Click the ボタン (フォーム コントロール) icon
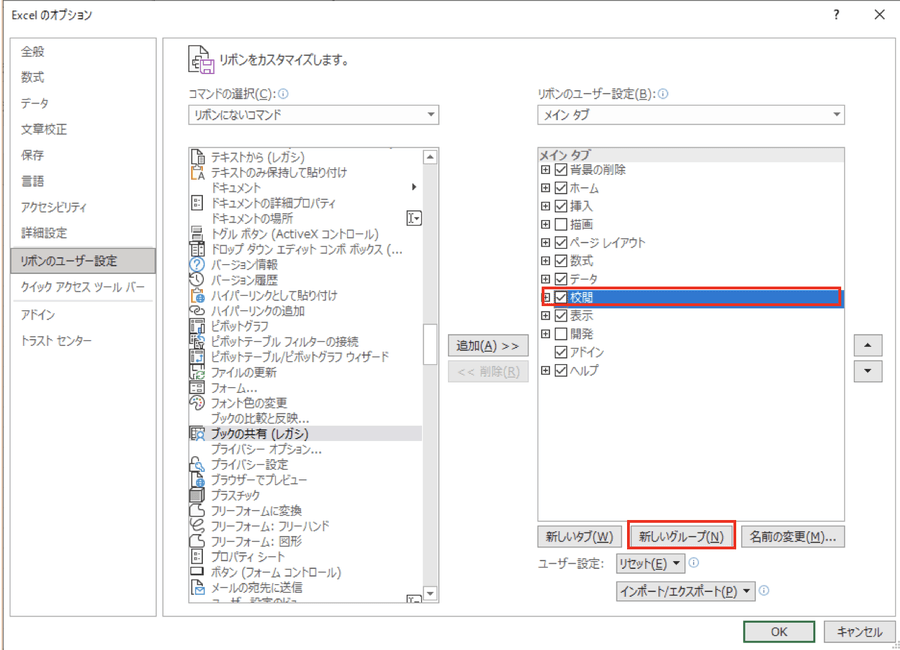 coord(197,572)
